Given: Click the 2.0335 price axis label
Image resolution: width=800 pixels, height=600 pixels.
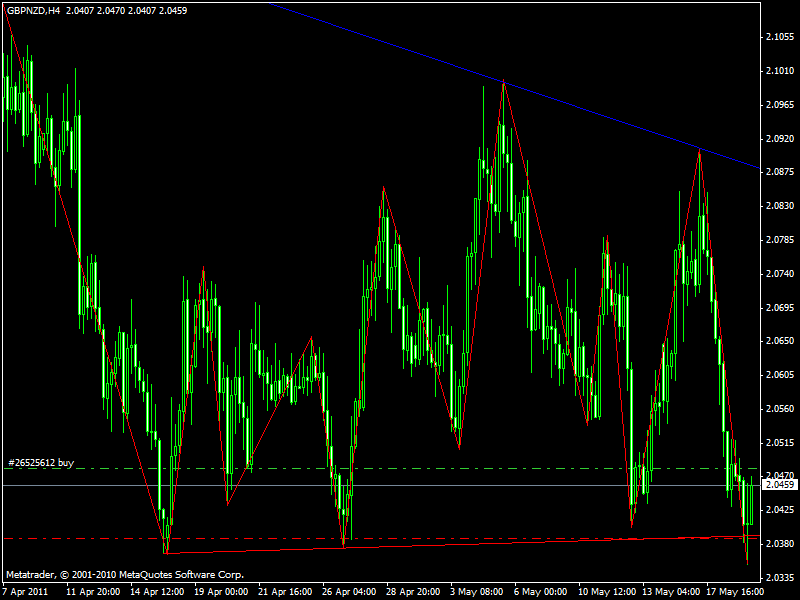Looking at the screenshot, I should [778, 578].
